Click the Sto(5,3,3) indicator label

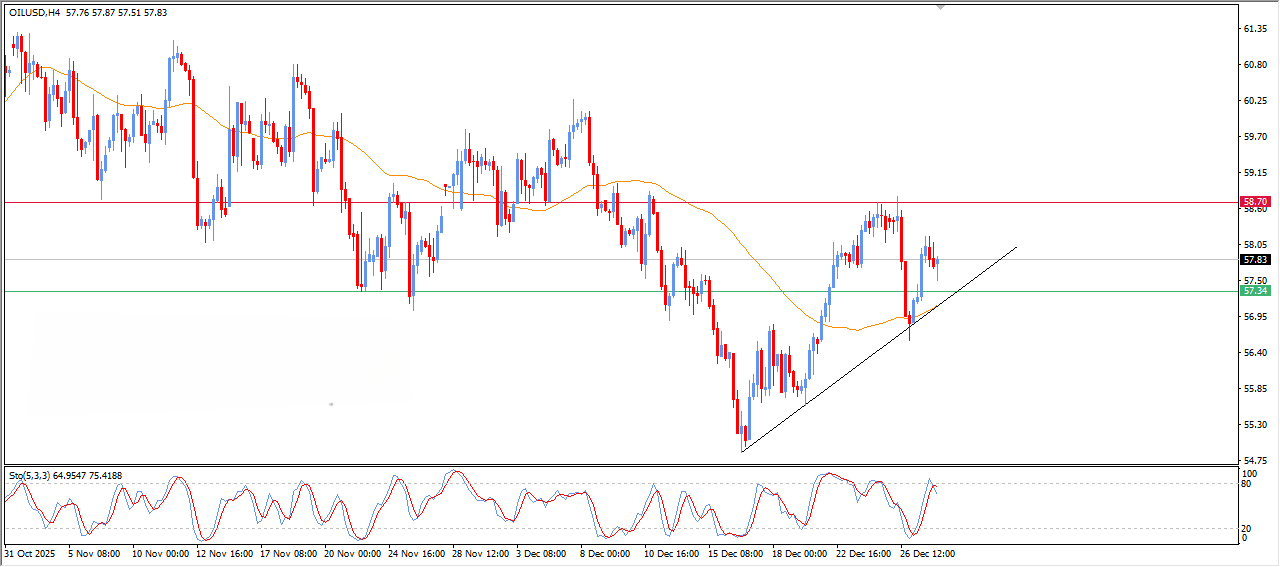pyautogui.click(x=30, y=475)
